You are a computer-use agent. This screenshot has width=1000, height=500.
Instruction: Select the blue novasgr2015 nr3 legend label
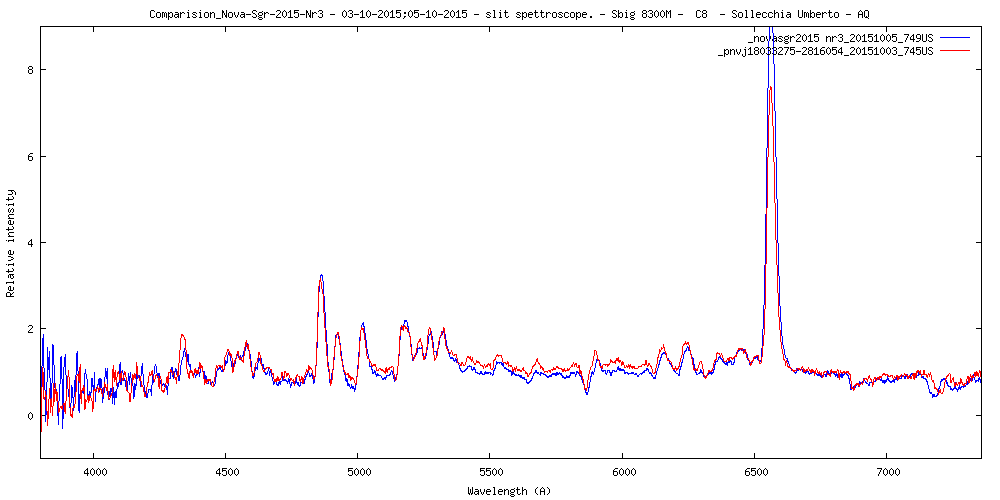832,38
